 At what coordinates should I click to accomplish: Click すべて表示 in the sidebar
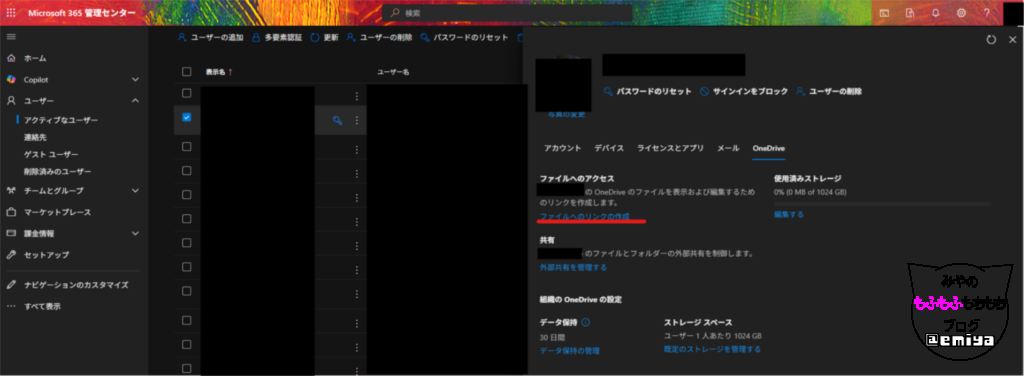pos(33,306)
